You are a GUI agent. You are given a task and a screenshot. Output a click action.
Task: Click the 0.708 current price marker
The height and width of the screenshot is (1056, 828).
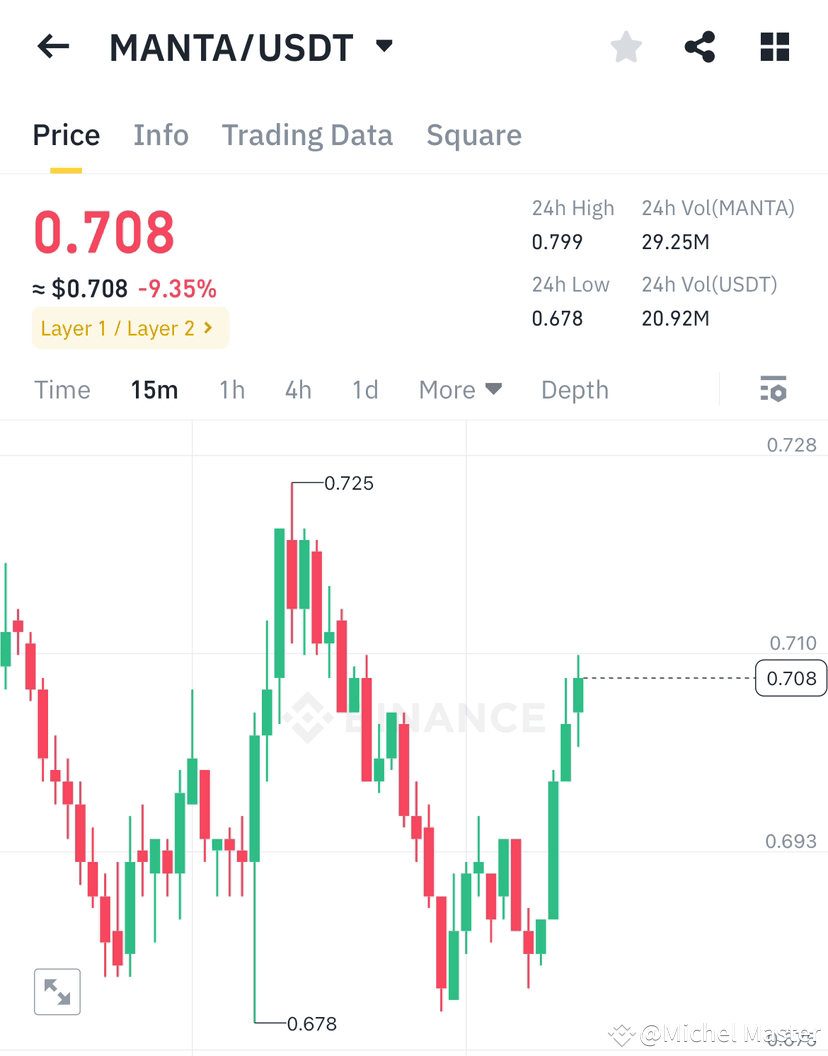click(x=791, y=678)
